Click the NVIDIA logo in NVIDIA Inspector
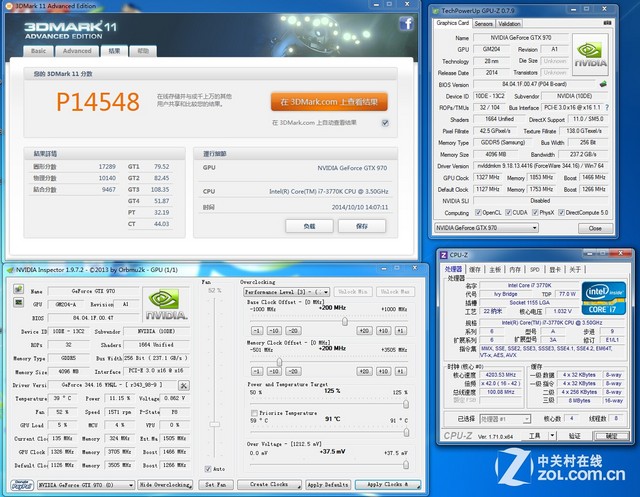 [x=166, y=304]
